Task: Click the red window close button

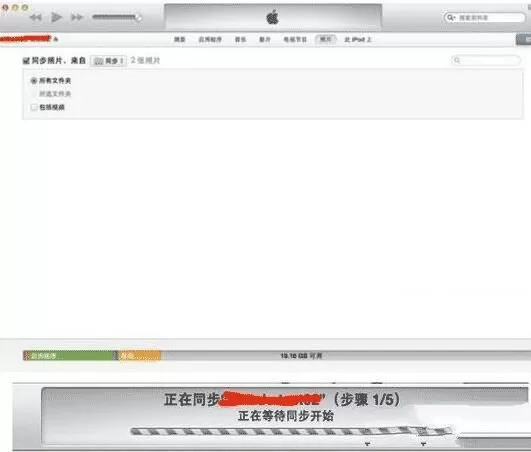Action: coord(5,7)
